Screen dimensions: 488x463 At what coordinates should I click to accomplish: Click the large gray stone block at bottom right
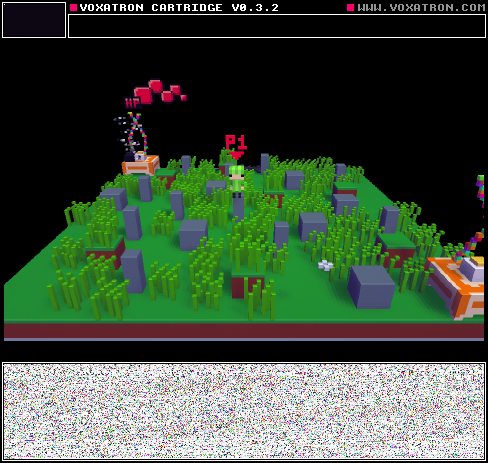[x=371, y=287]
